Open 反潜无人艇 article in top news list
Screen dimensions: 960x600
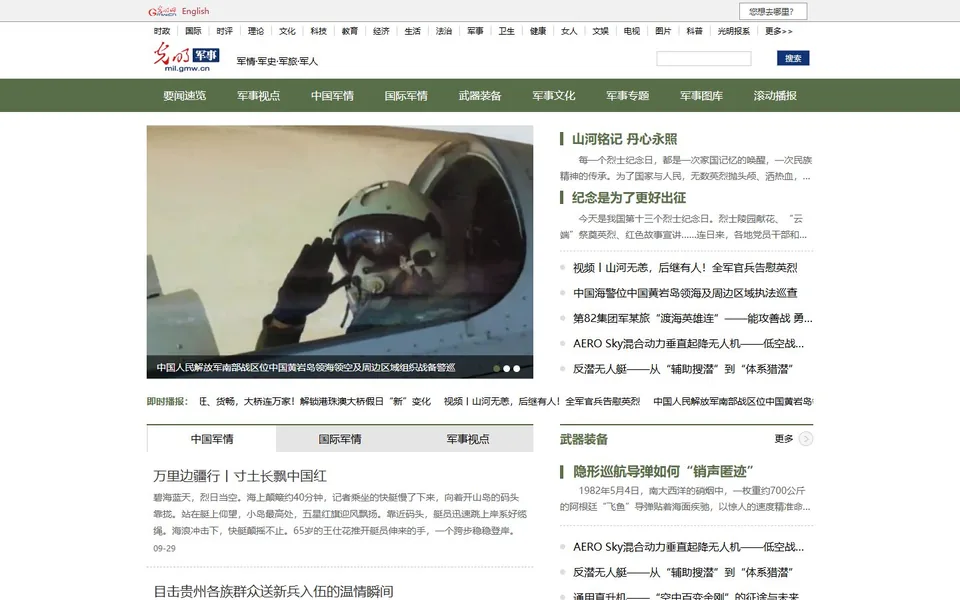pos(683,369)
